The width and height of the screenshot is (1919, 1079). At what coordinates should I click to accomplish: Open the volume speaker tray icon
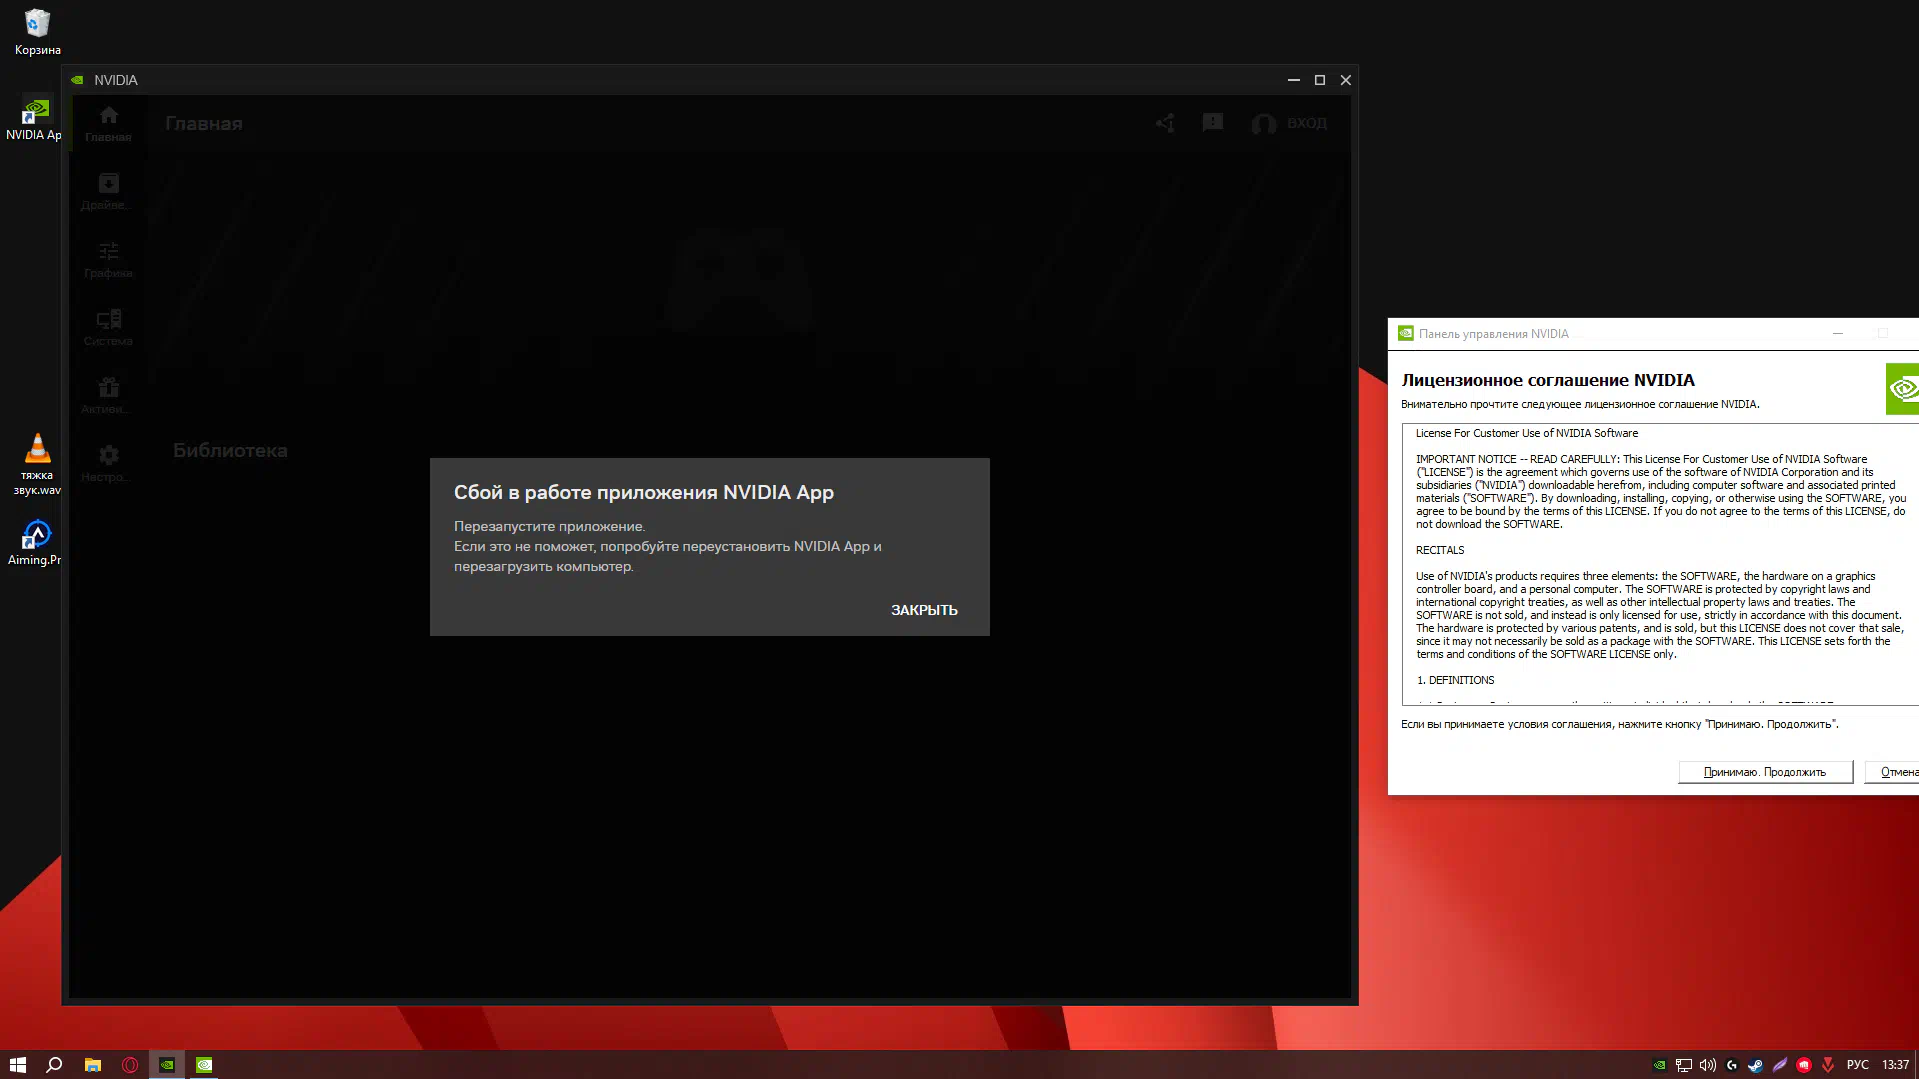pos(1708,1065)
